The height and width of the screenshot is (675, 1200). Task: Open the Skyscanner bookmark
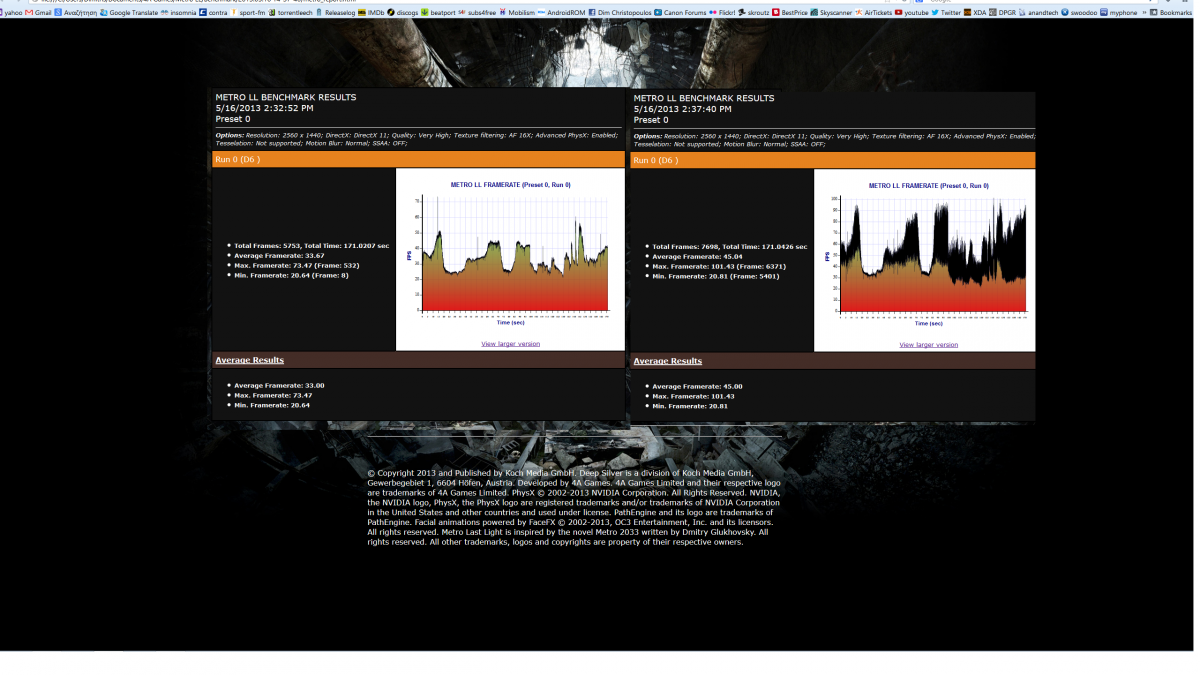click(831, 13)
